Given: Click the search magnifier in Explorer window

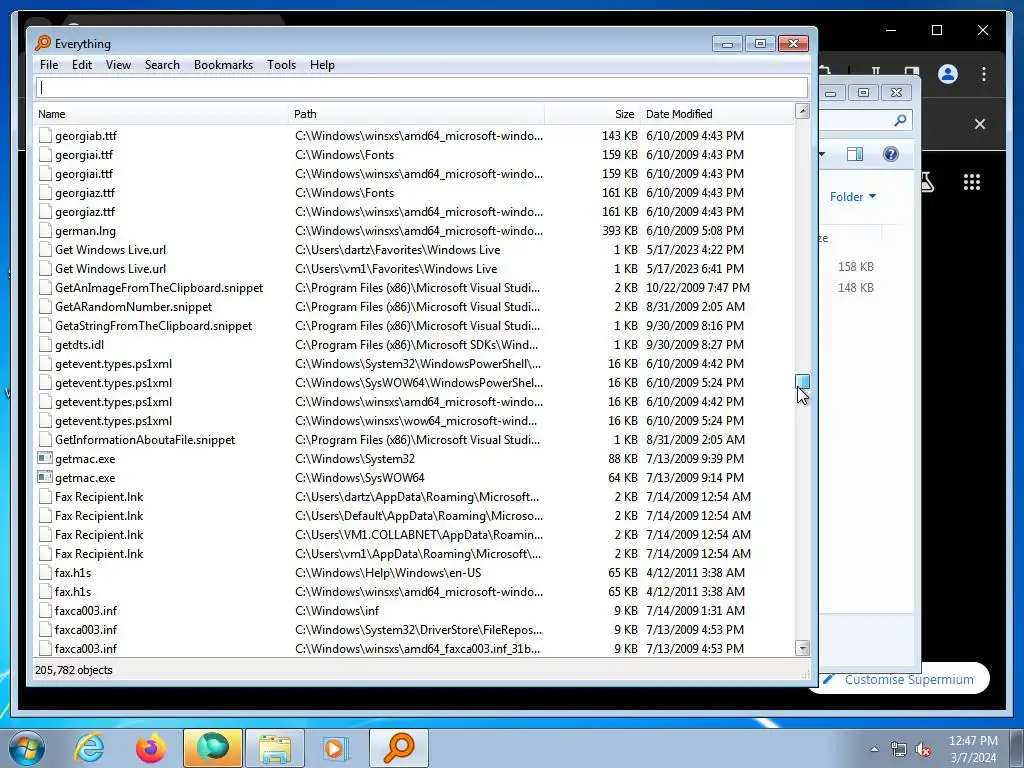Looking at the screenshot, I should pos(900,120).
